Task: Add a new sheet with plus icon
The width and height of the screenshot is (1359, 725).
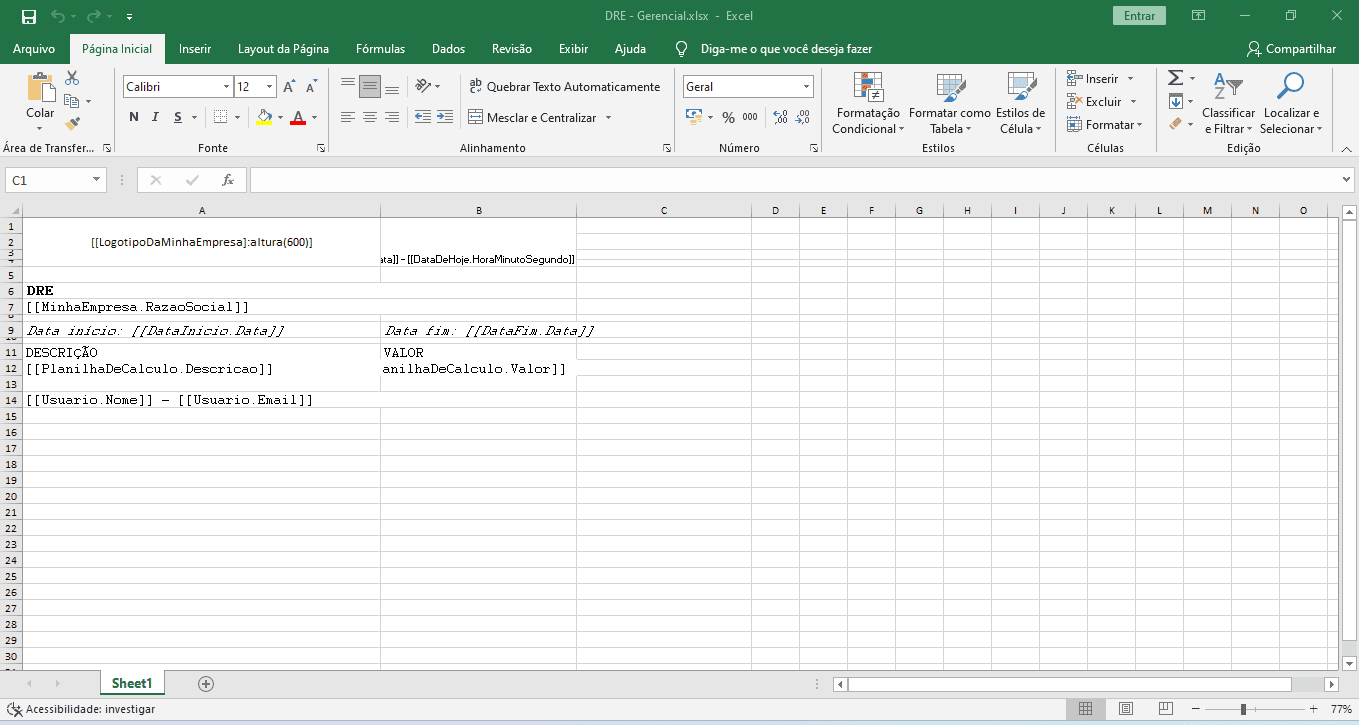Action: [x=206, y=684]
